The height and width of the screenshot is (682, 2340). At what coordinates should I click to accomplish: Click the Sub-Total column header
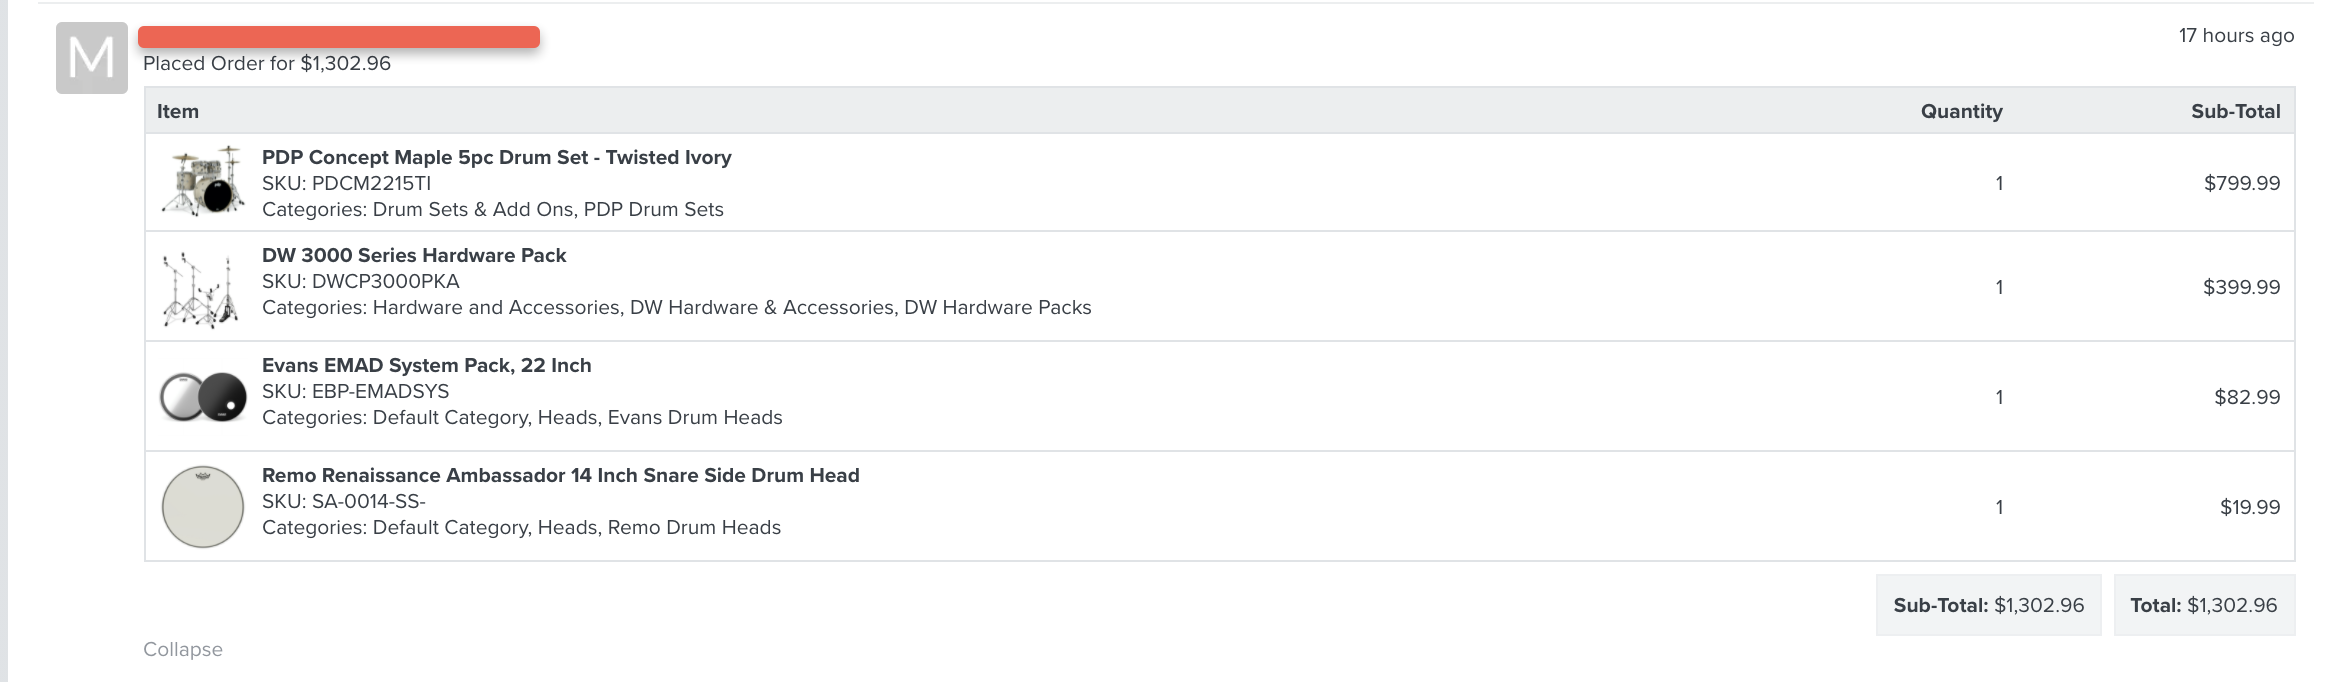(2236, 111)
